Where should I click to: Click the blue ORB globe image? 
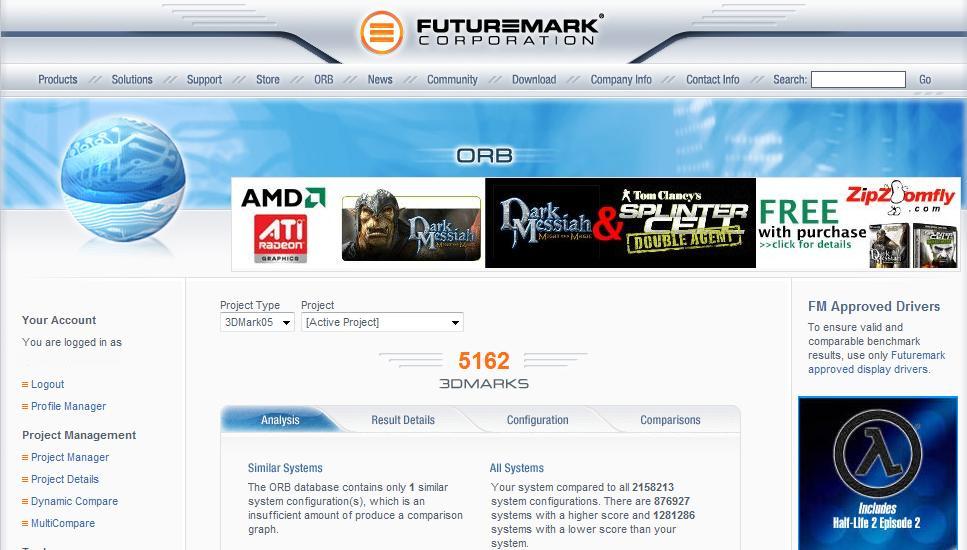123,178
